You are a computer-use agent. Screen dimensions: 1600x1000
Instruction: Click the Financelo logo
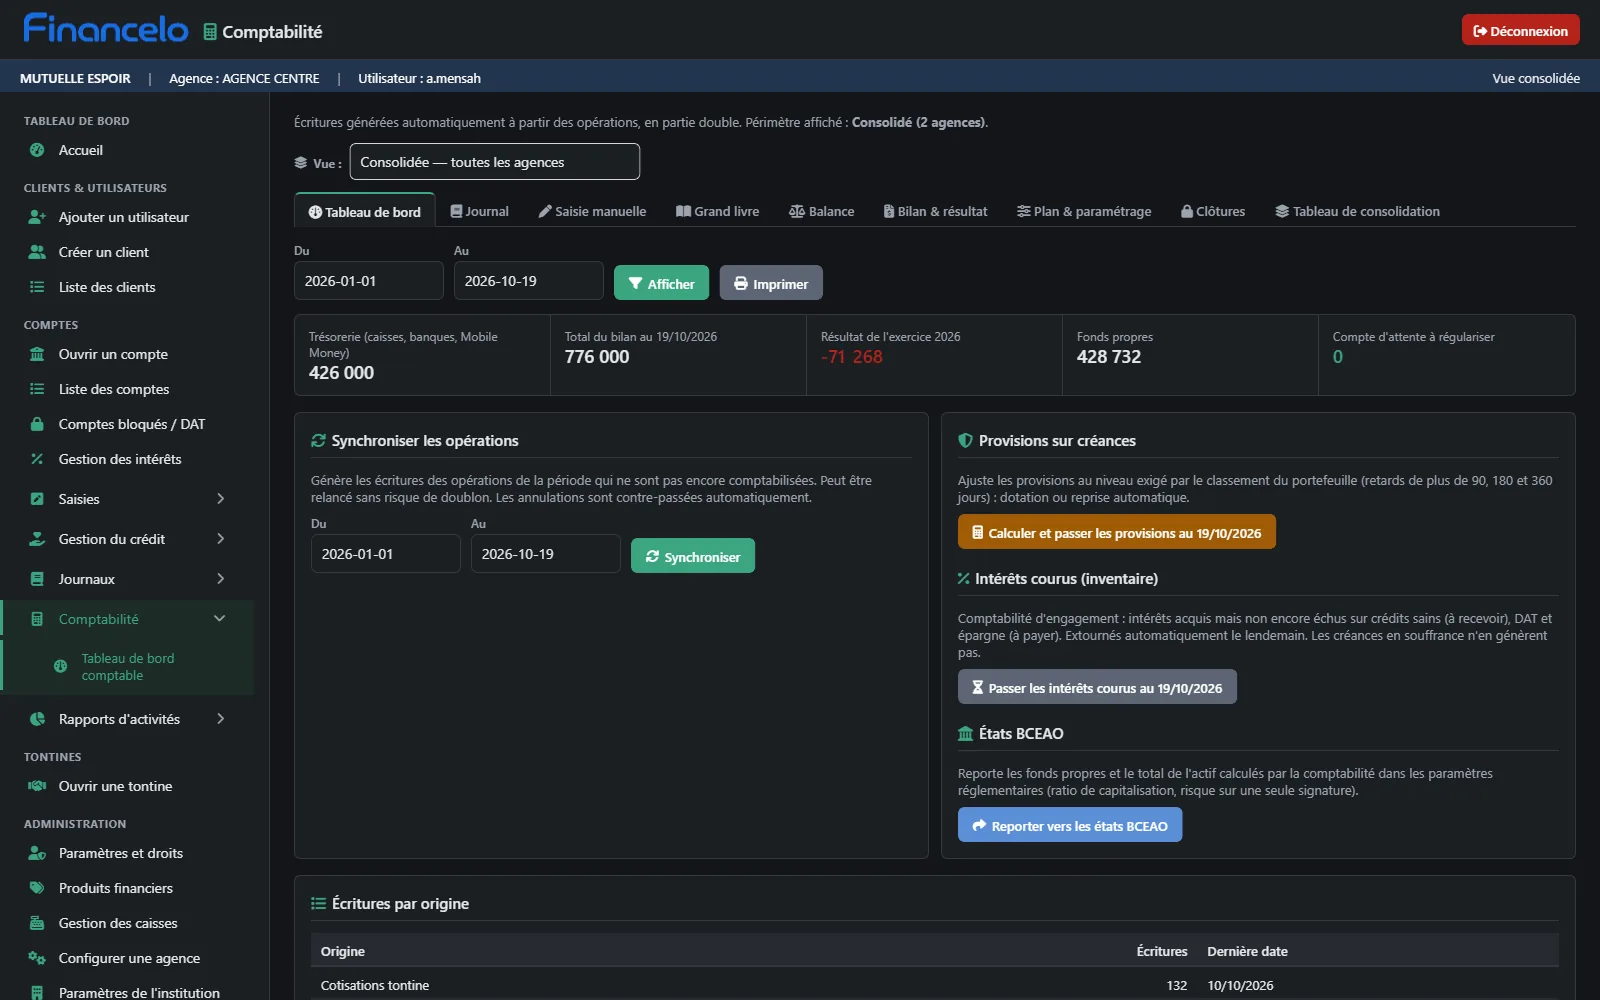tap(106, 28)
